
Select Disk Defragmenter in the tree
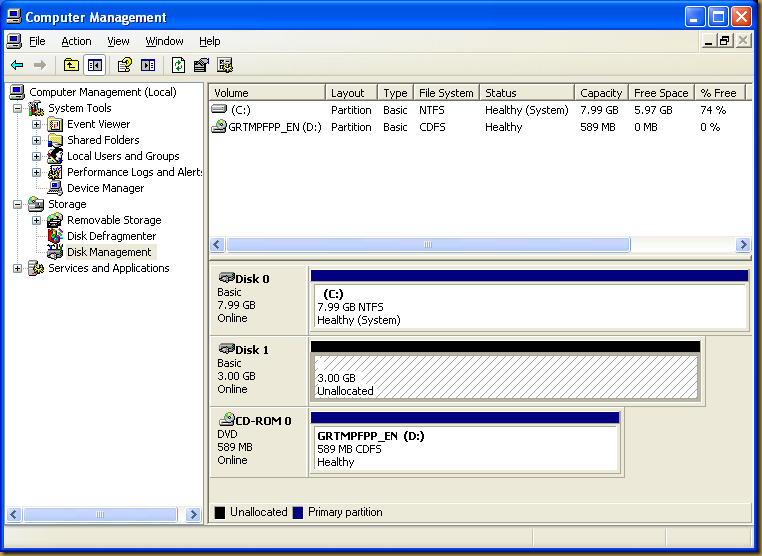click(111, 236)
